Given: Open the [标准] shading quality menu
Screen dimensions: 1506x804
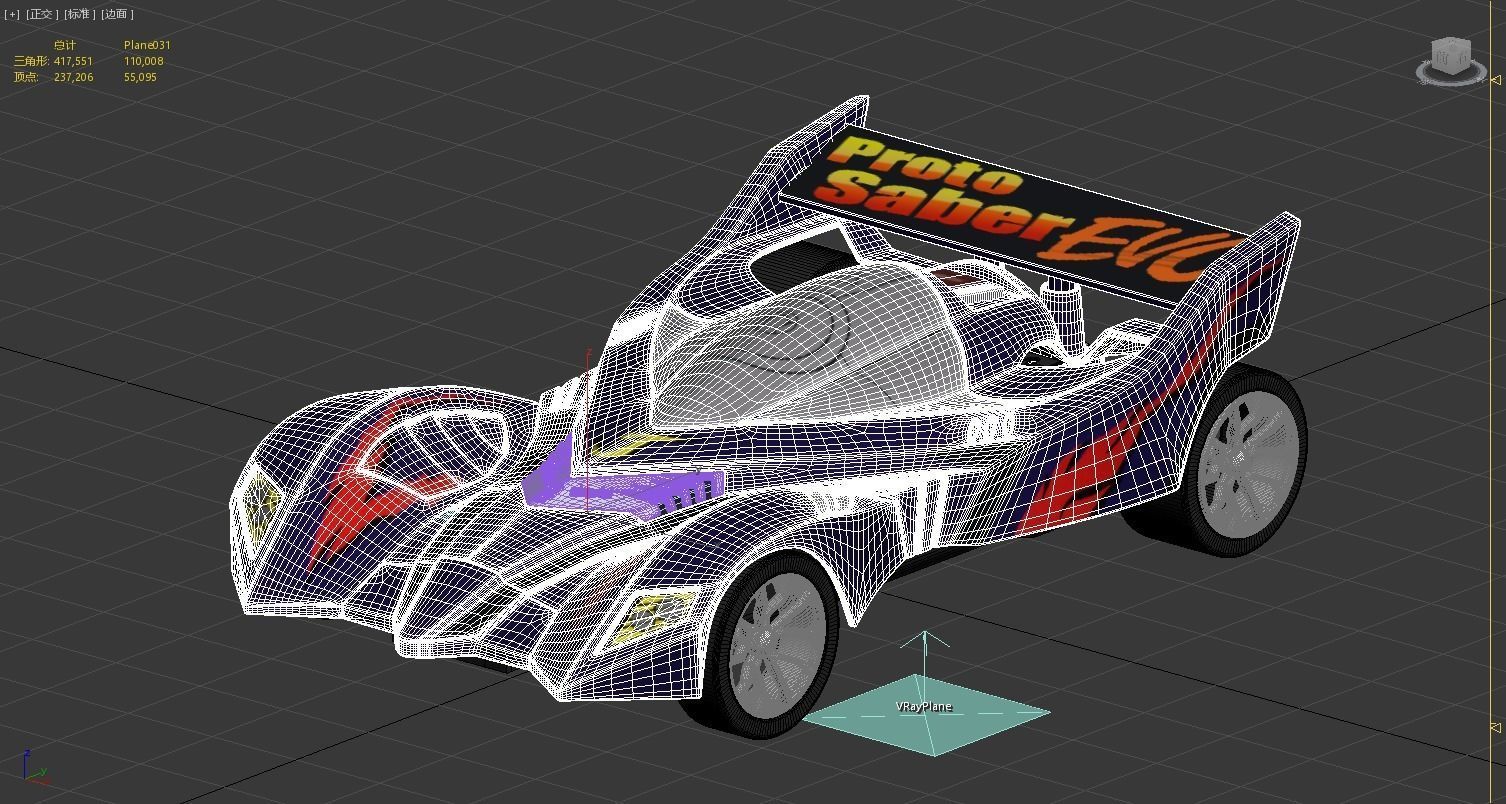Looking at the screenshot, I should [x=81, y=14].
